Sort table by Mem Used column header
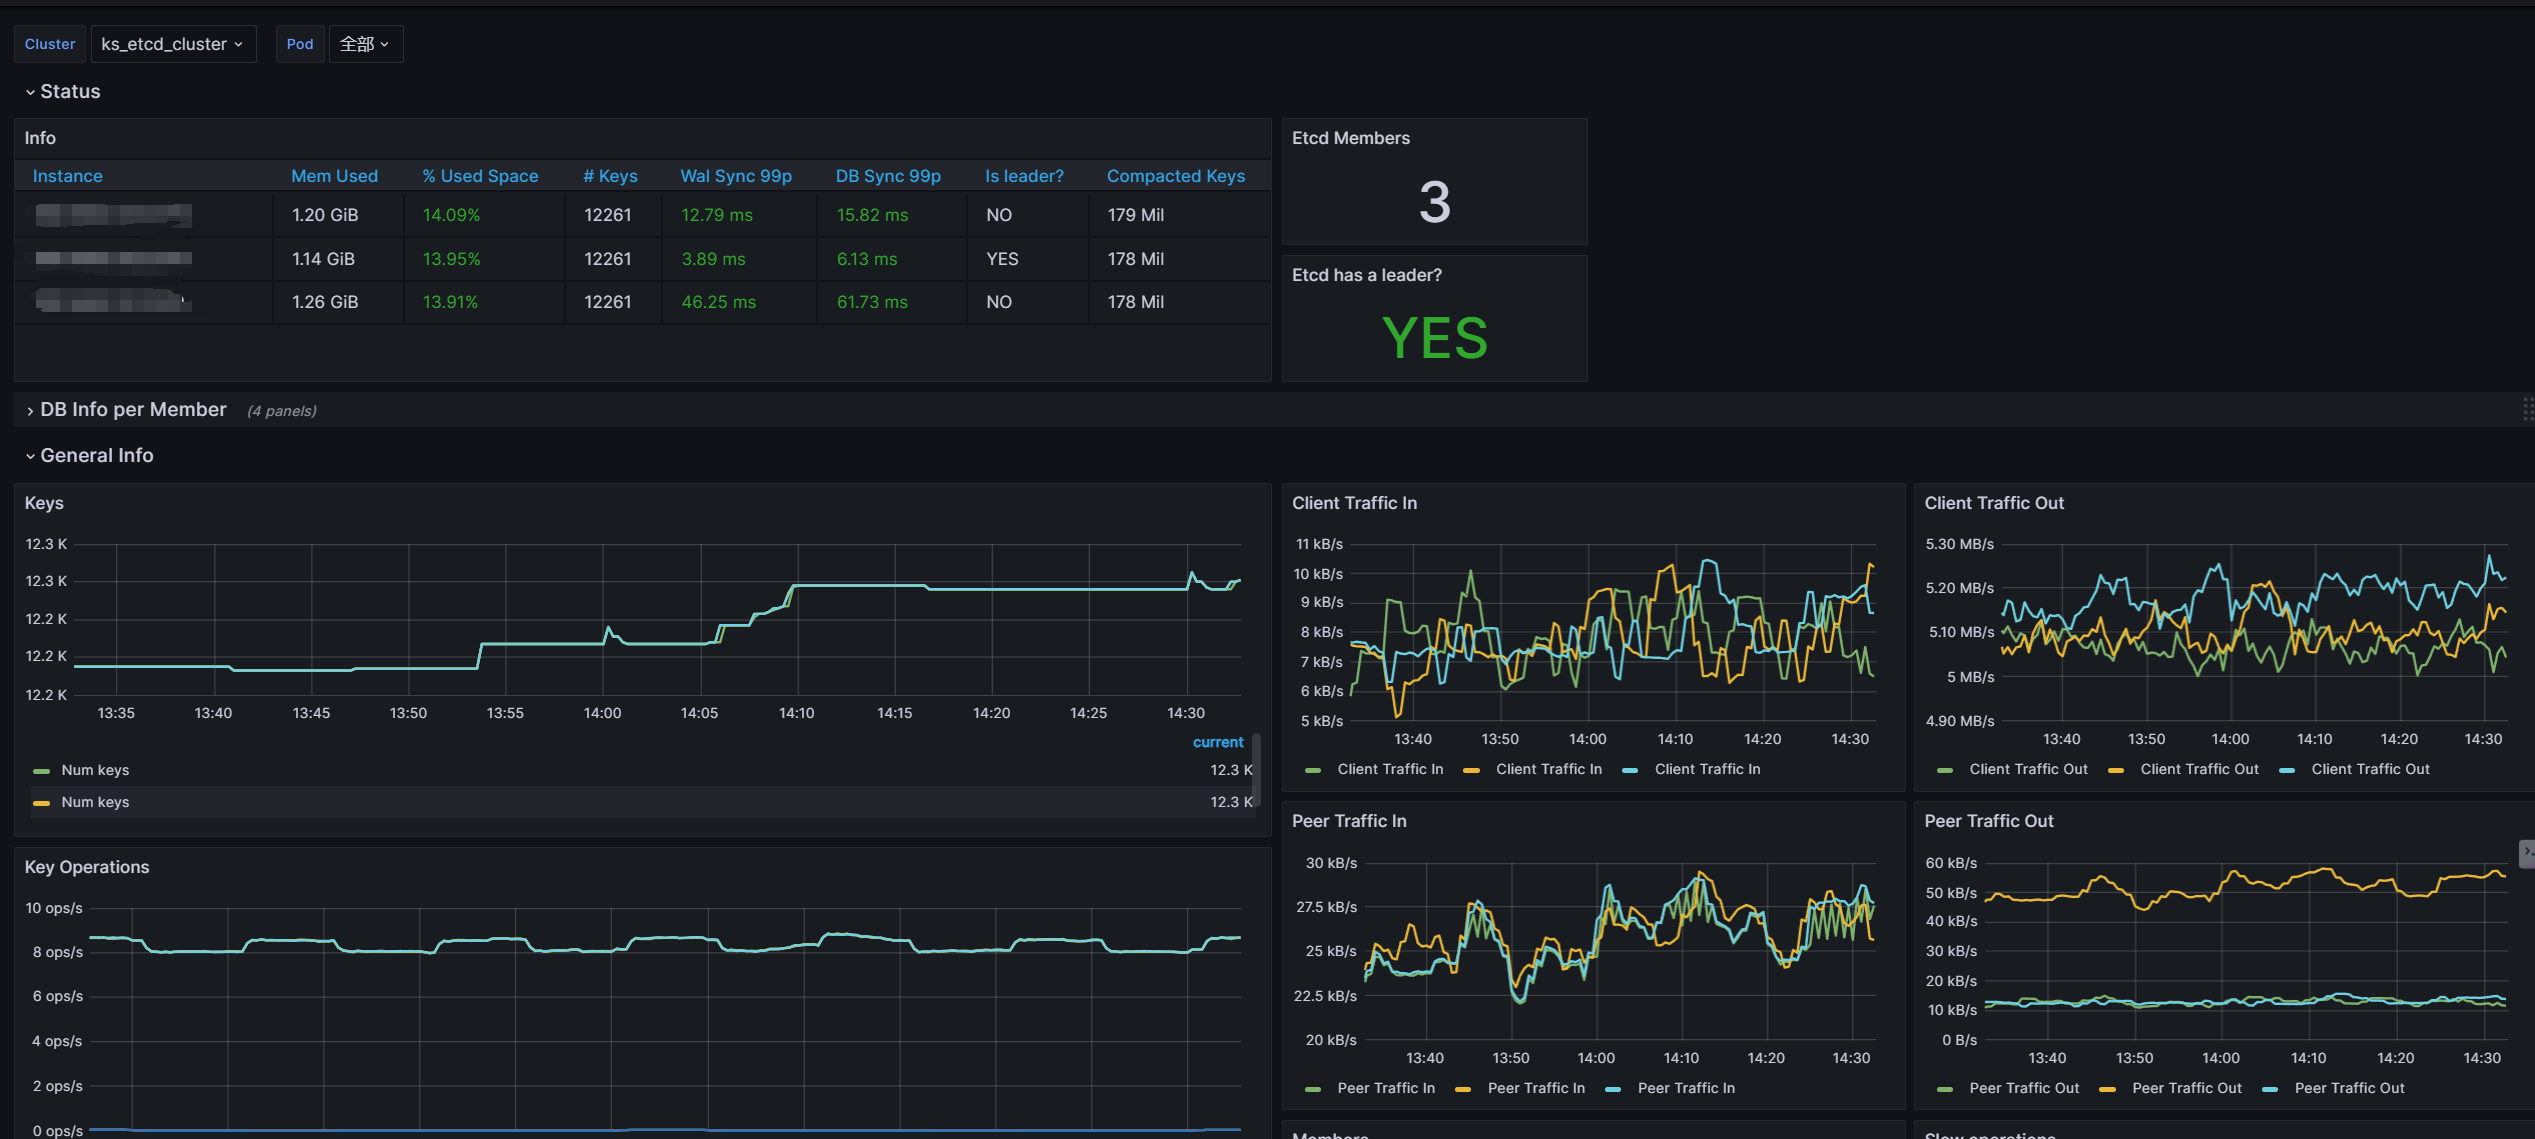This screenshot has width=2535, height=1139. (334, 176)
